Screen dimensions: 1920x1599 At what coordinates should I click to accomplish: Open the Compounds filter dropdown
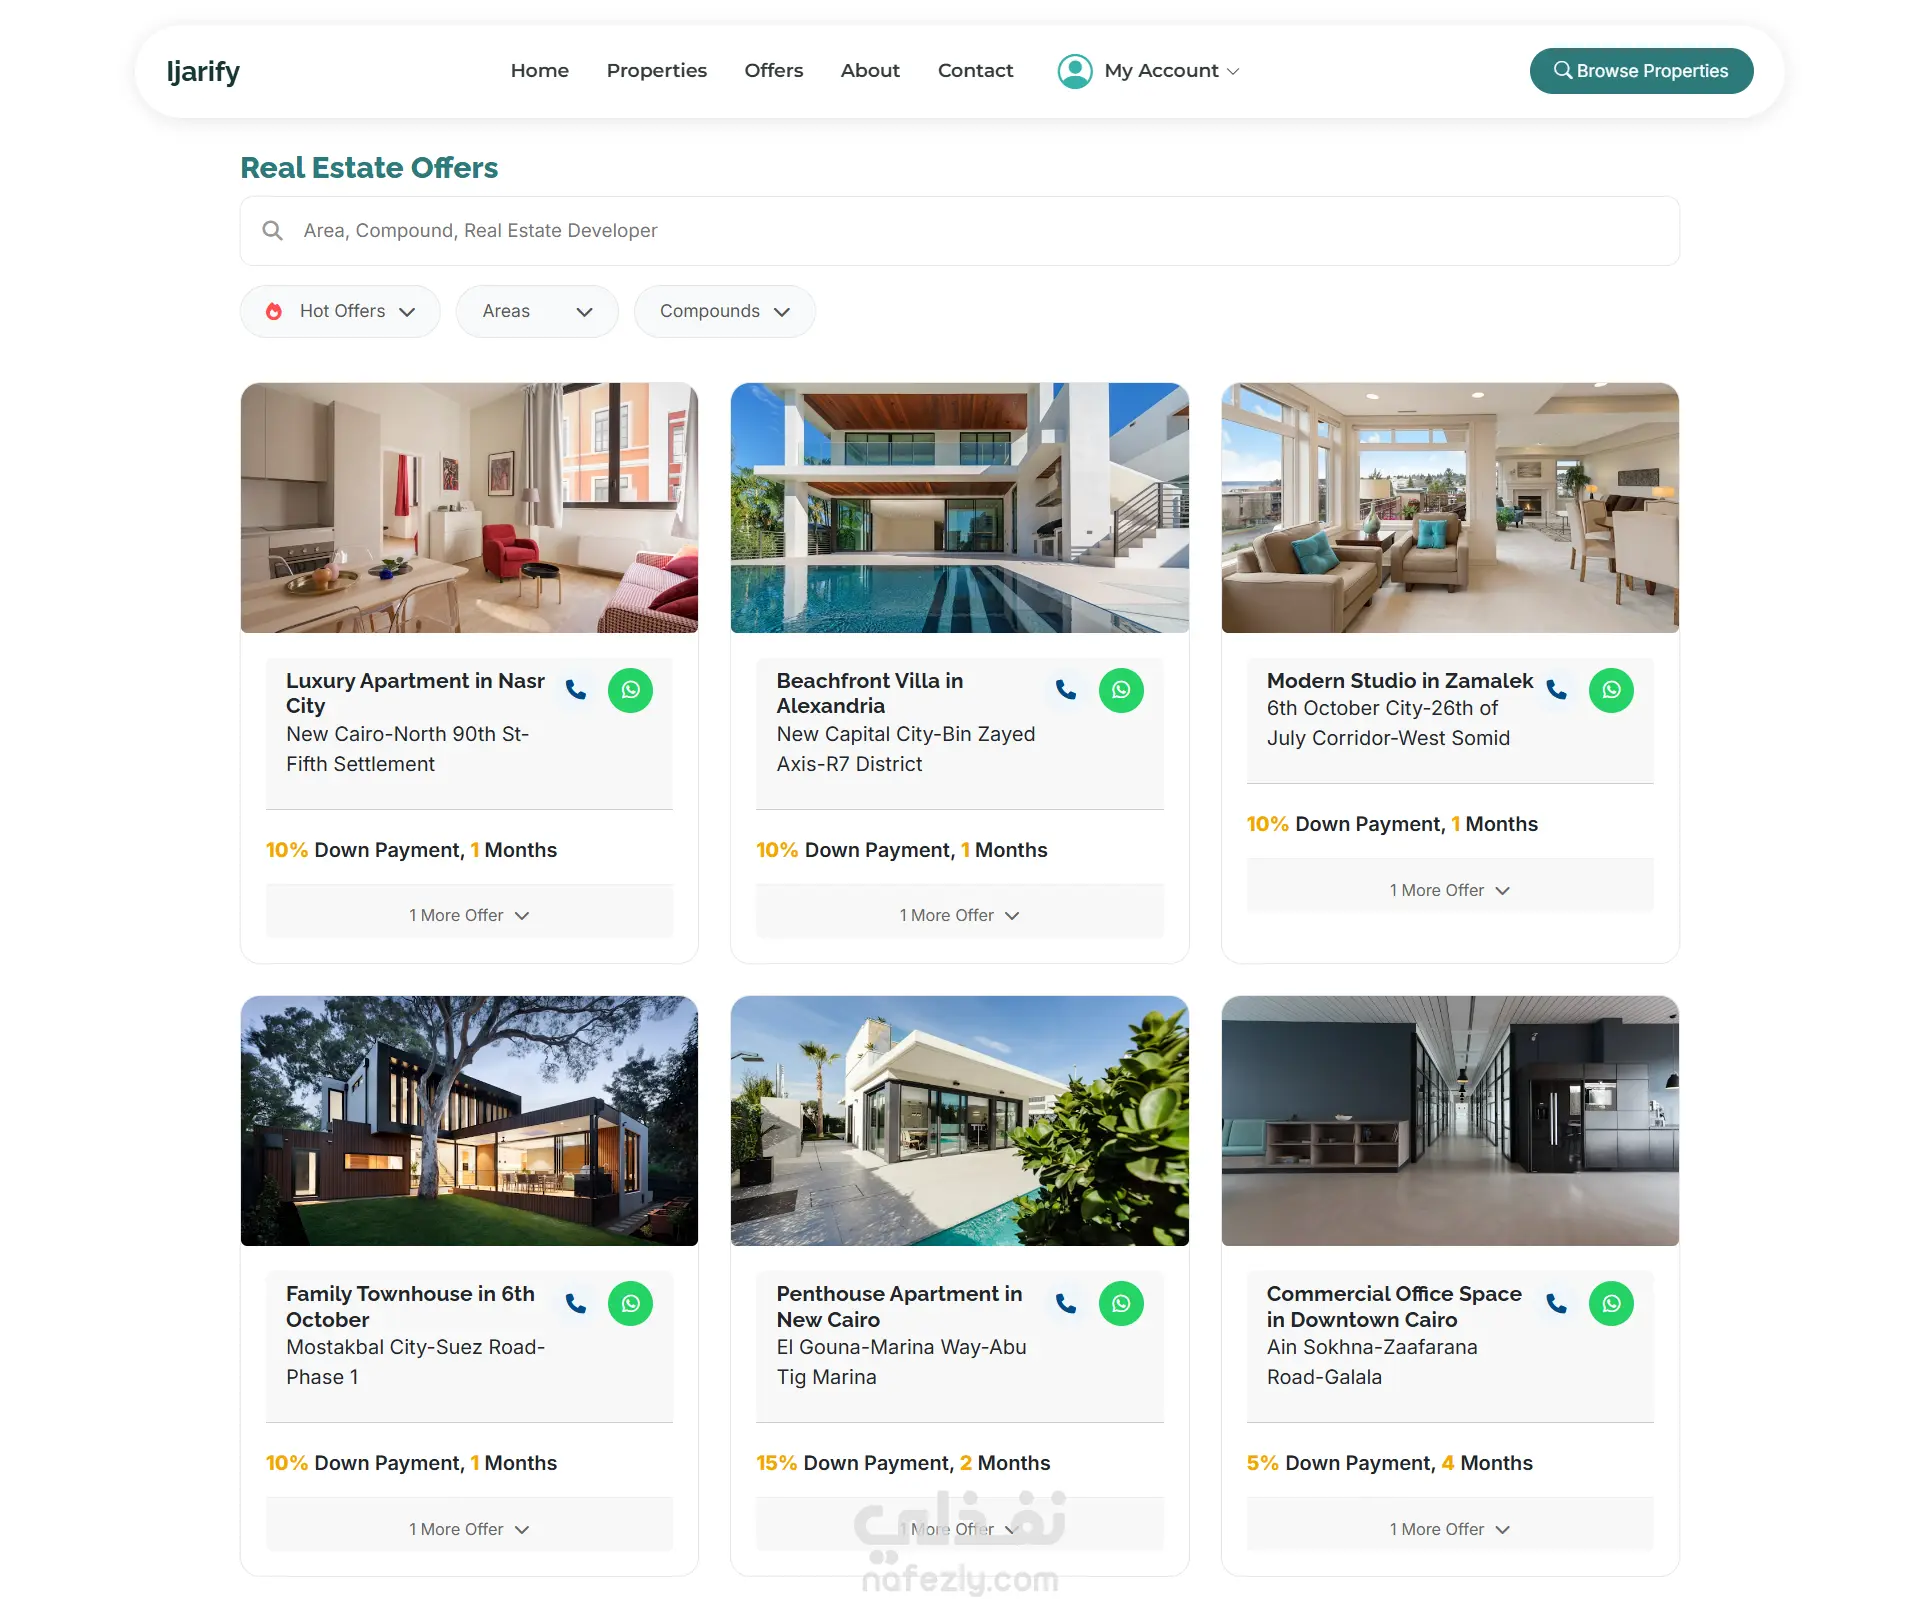coord(725,311)
